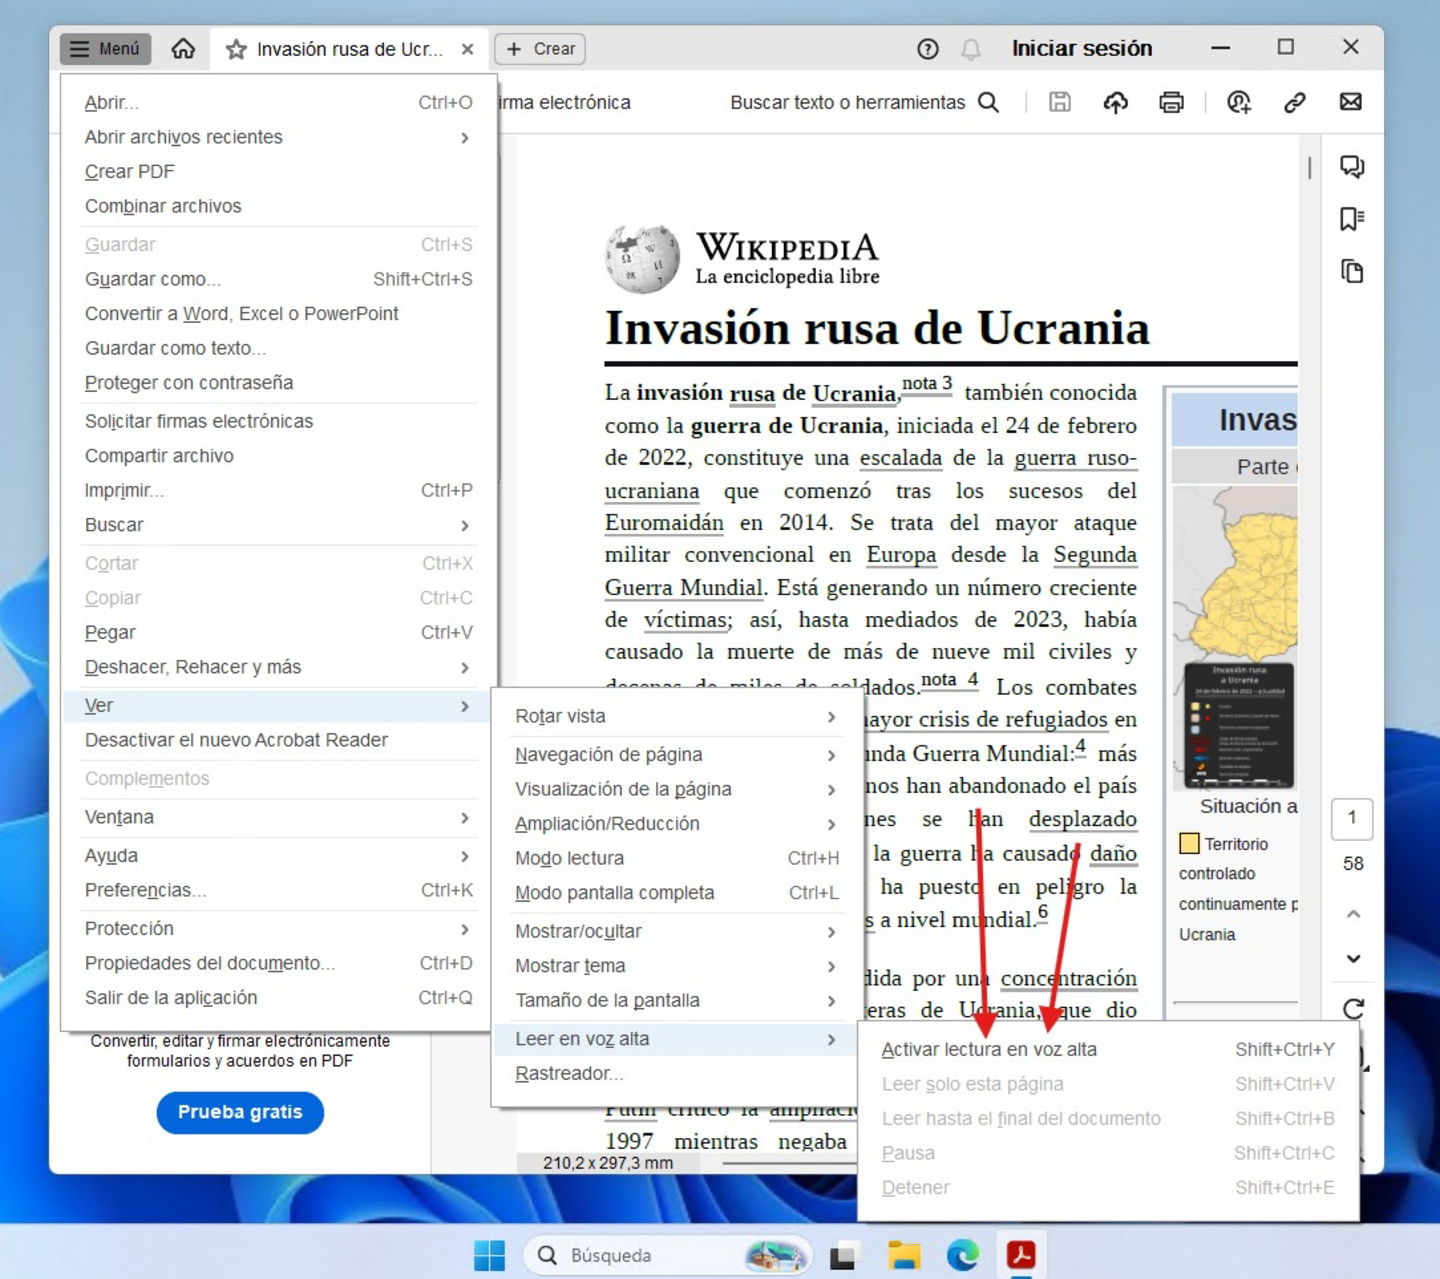Viewport: 1440px width, 1279px height.
Task: Open Microsoft Edge from the taskbar
Action: [963, 1255]
